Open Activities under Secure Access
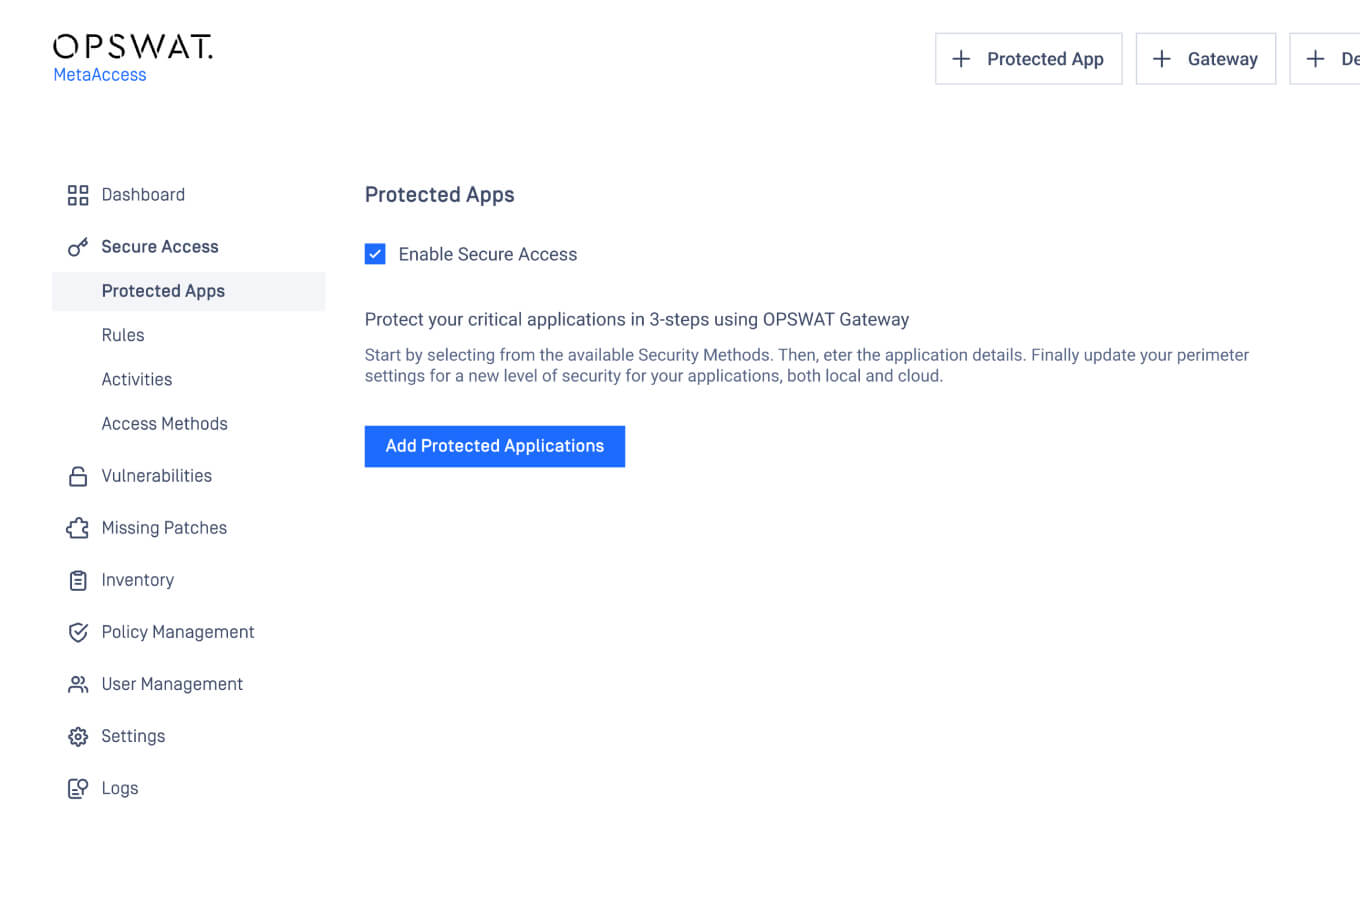This screenshot has height=906, width=1360. (x=137, y=379)
